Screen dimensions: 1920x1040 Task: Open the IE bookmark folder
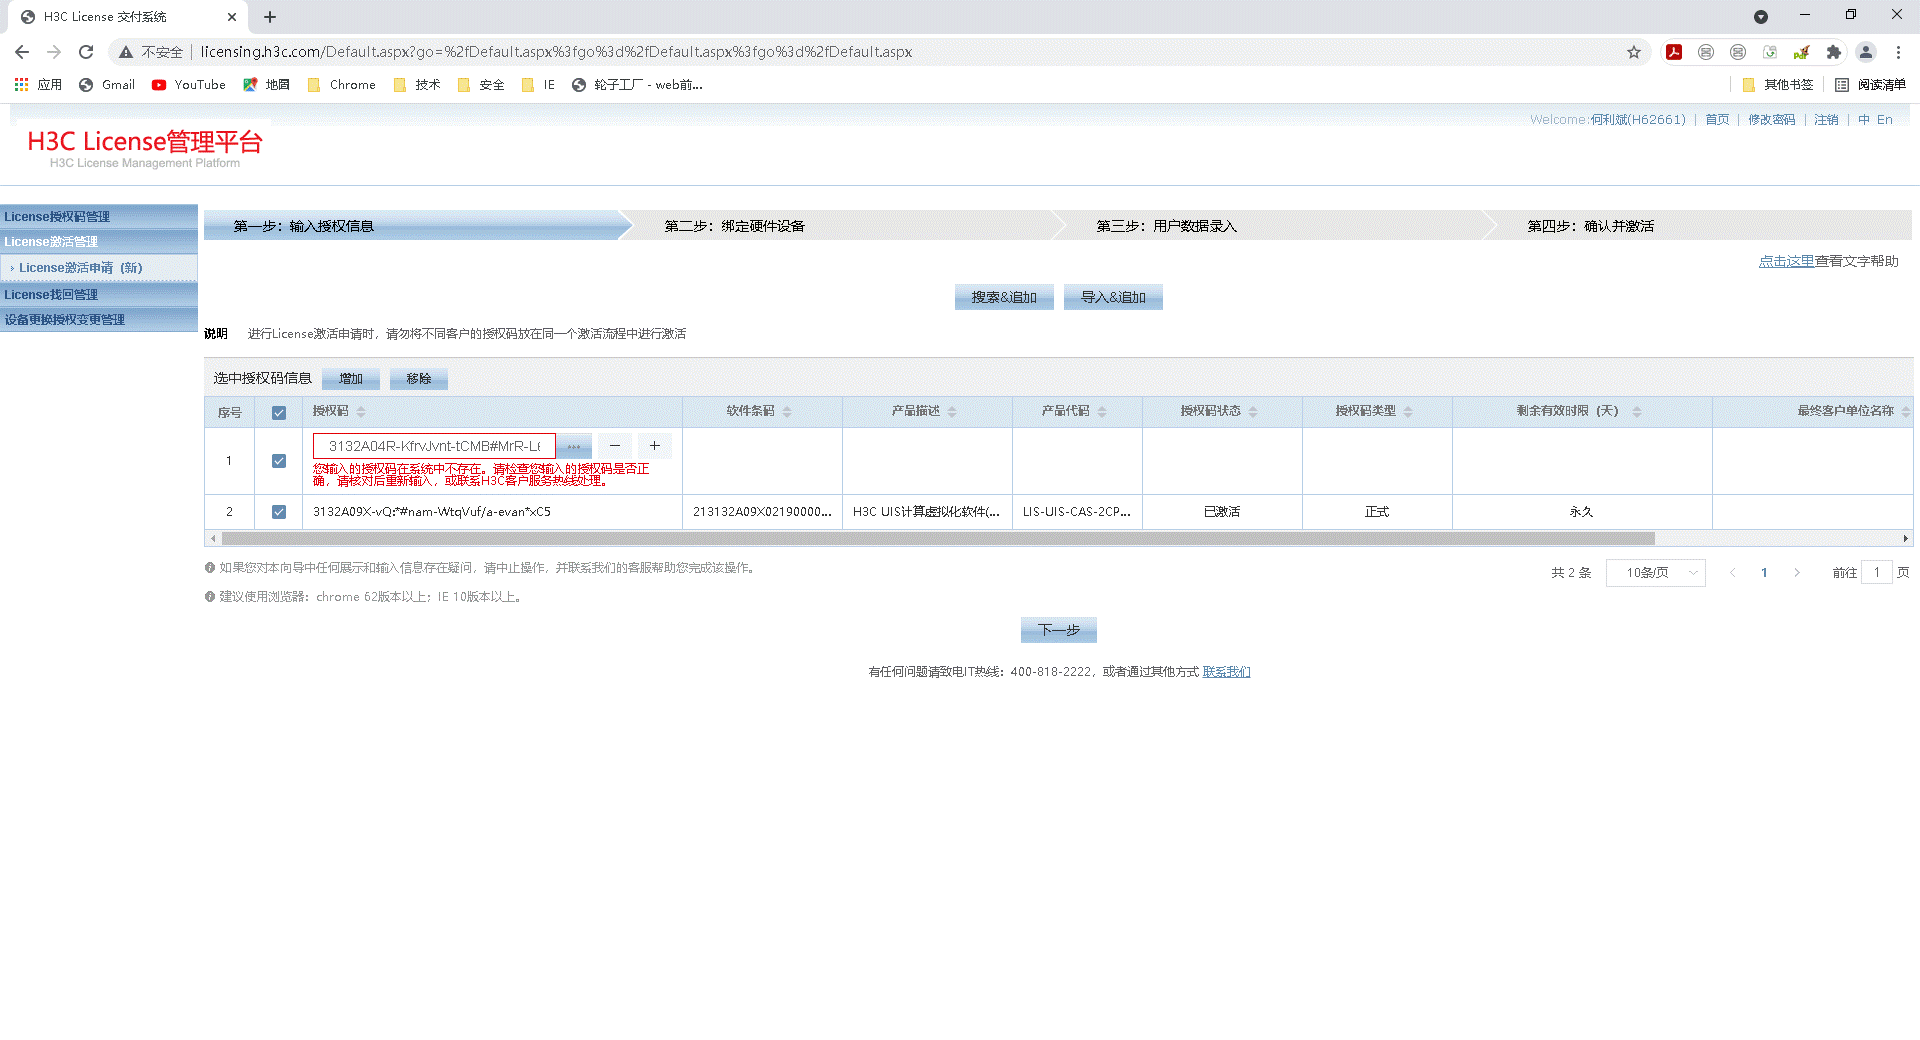[538, 85]
